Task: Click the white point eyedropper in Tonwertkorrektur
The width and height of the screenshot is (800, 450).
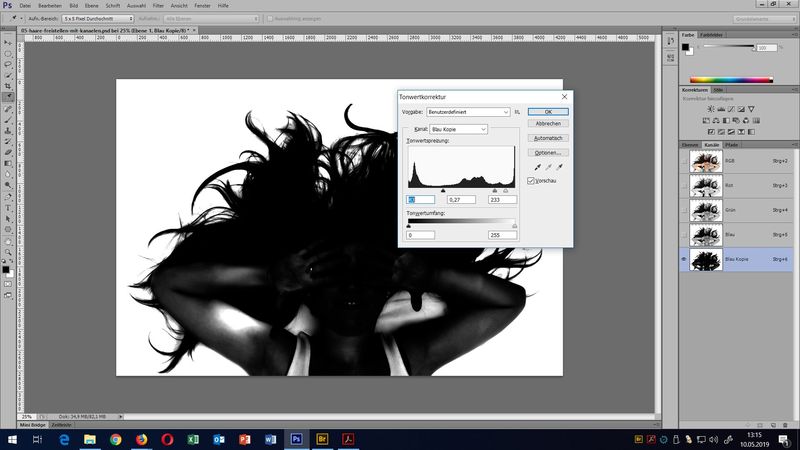Action: point(559,167)
